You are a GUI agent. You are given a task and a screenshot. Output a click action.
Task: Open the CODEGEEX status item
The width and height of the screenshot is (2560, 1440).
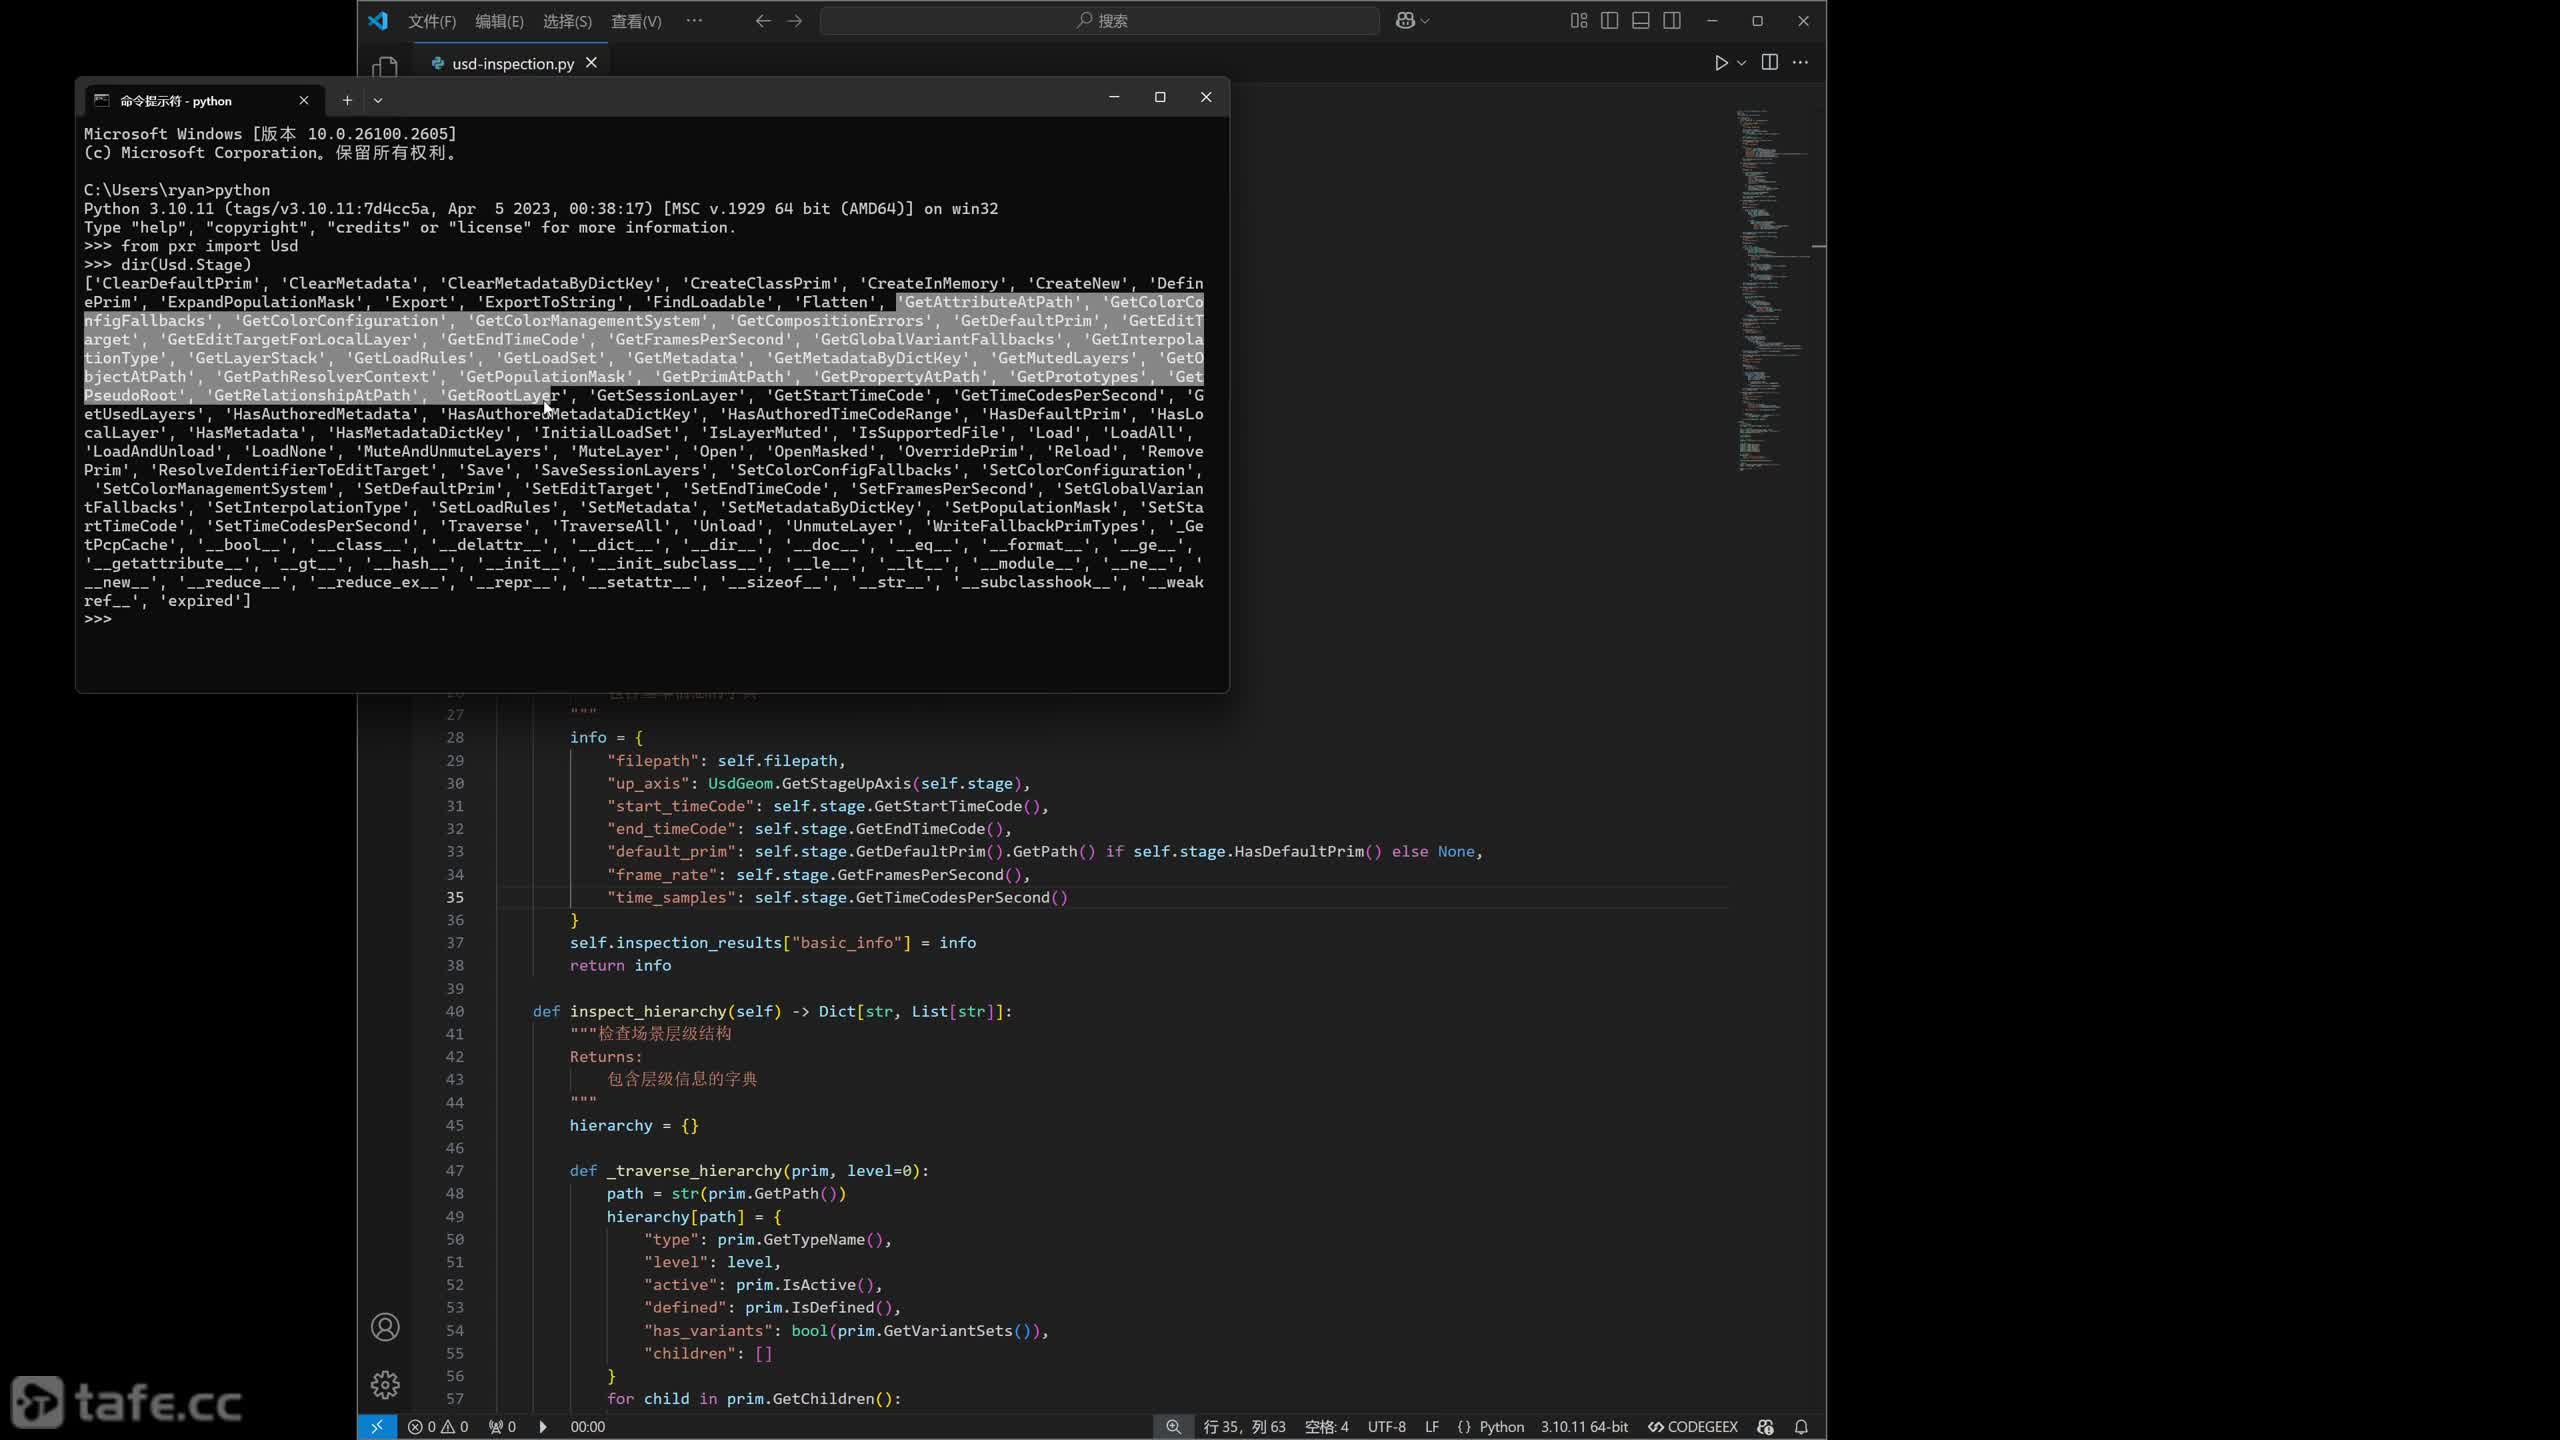tap(1693, 1427)
